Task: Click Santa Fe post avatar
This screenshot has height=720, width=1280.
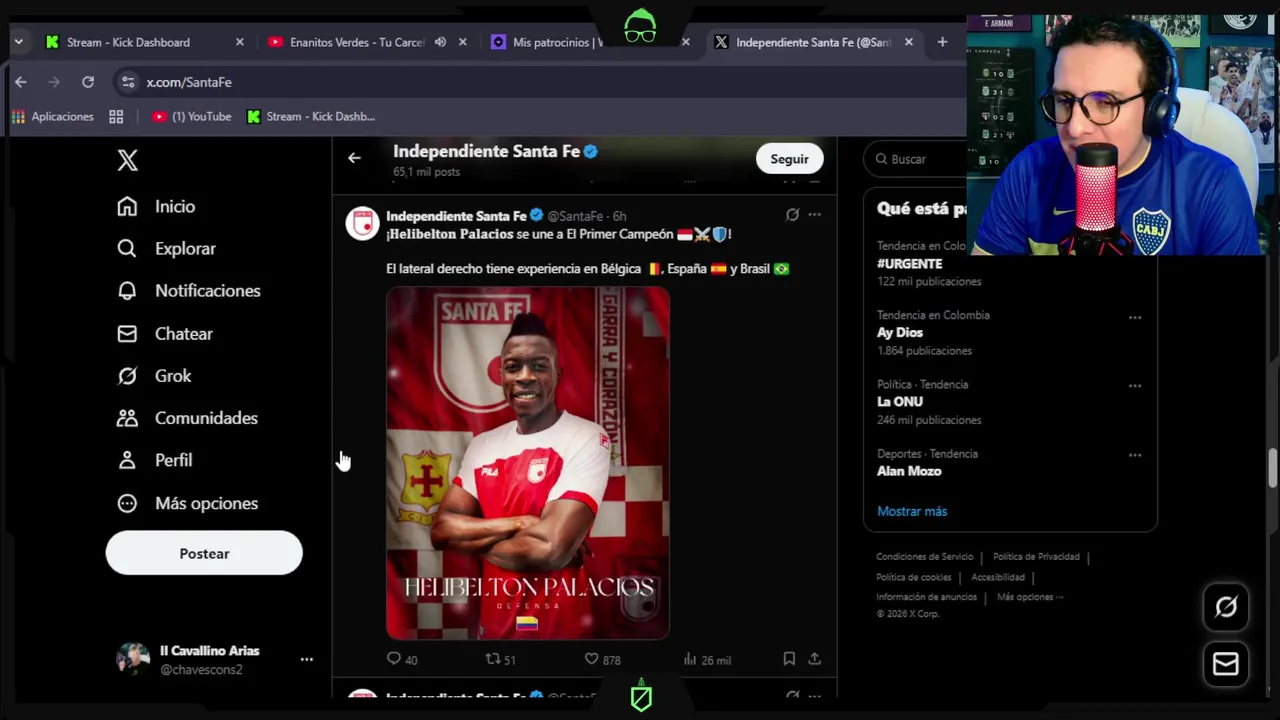Action: (x=362, y=223)
